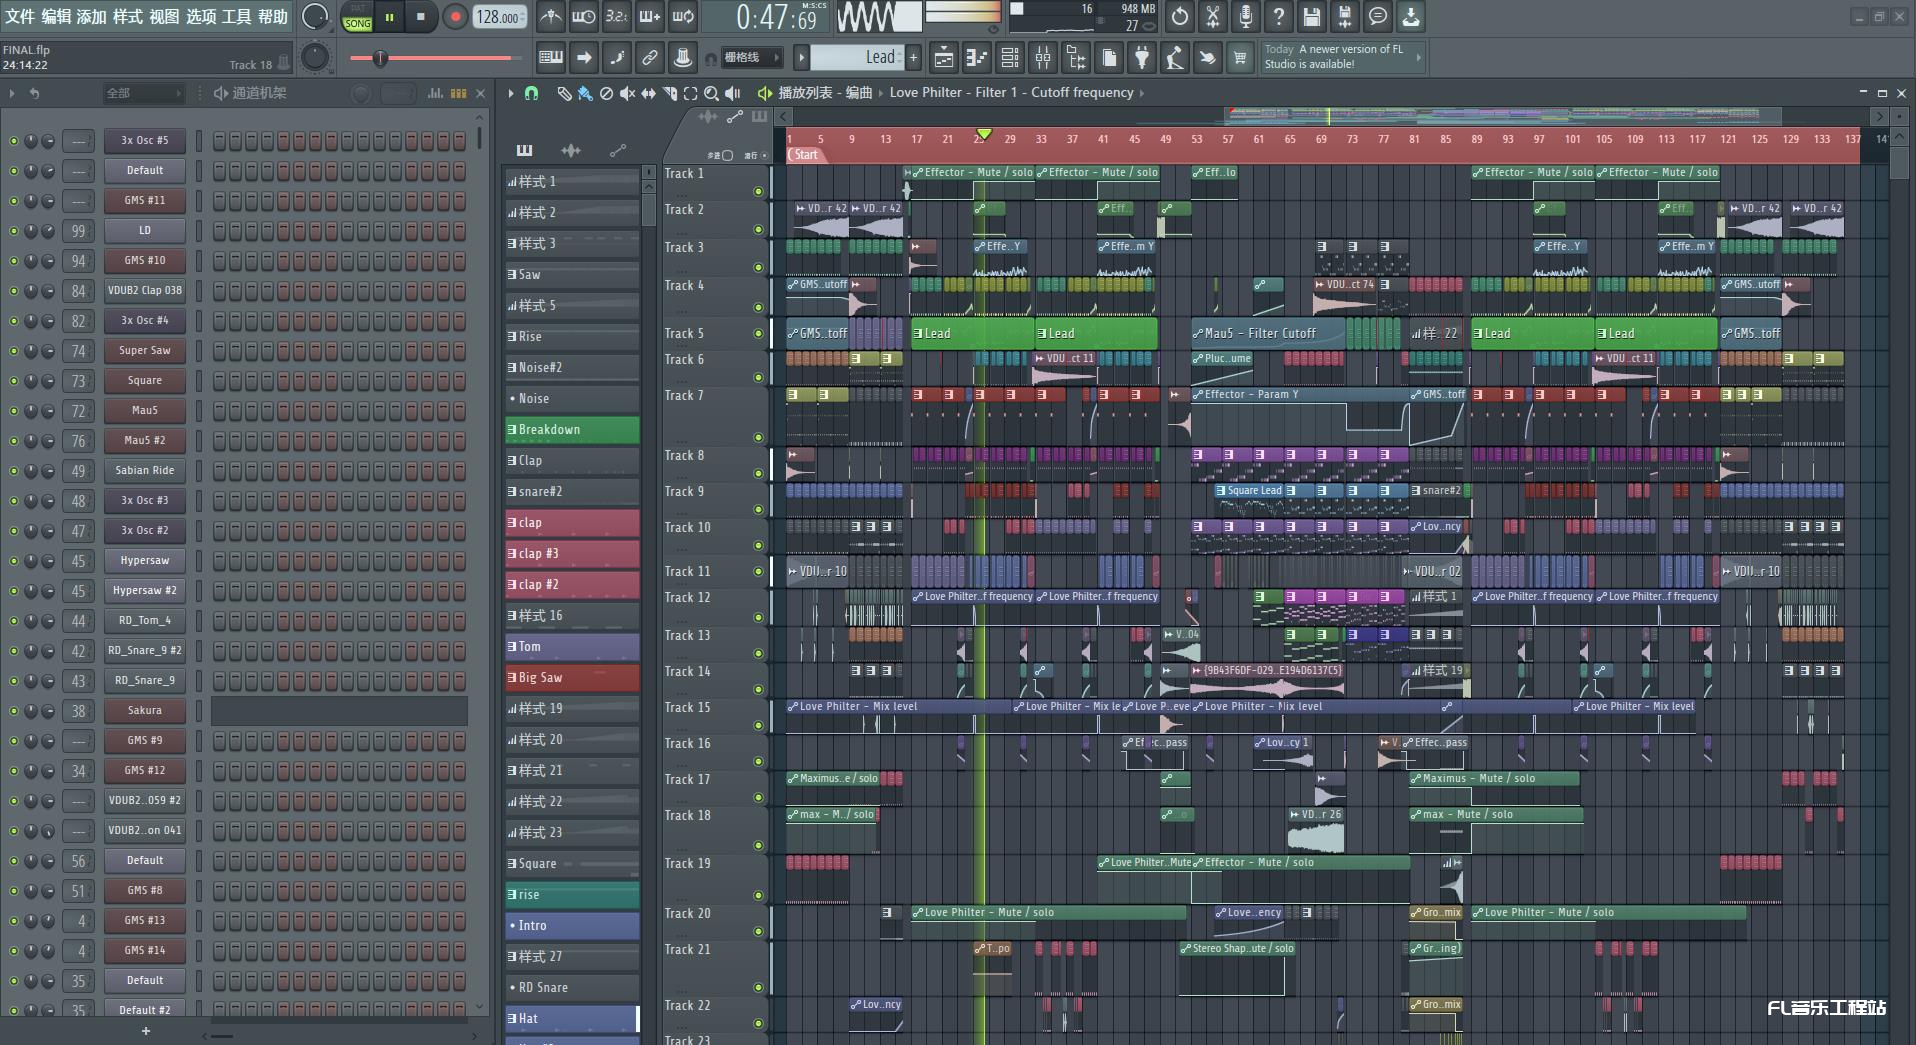Click the tempo 128.000 field
The image size is (1916, 1045).
(x=499, y=17)
